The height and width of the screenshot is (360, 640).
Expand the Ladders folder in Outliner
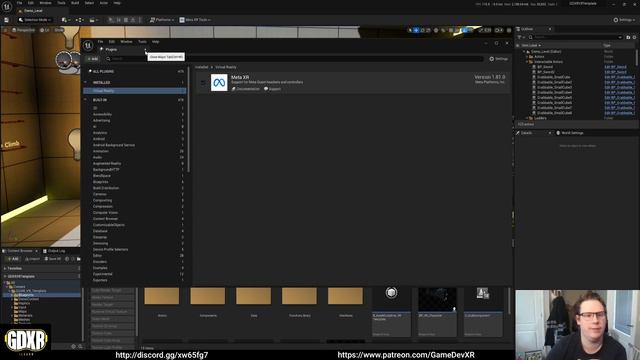tap(527, 118)
